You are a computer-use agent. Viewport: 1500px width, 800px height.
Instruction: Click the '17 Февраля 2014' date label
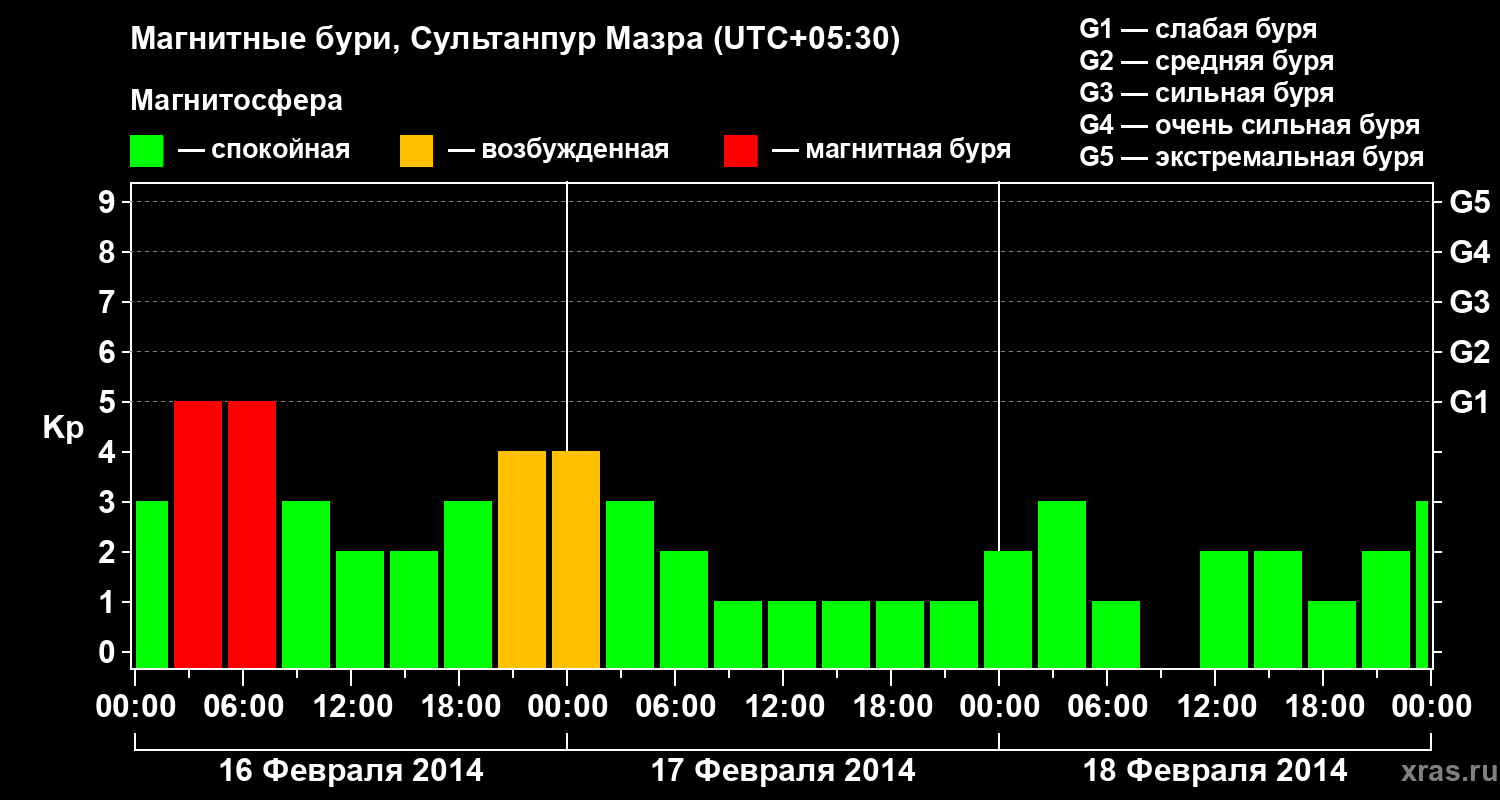(783, 771)
